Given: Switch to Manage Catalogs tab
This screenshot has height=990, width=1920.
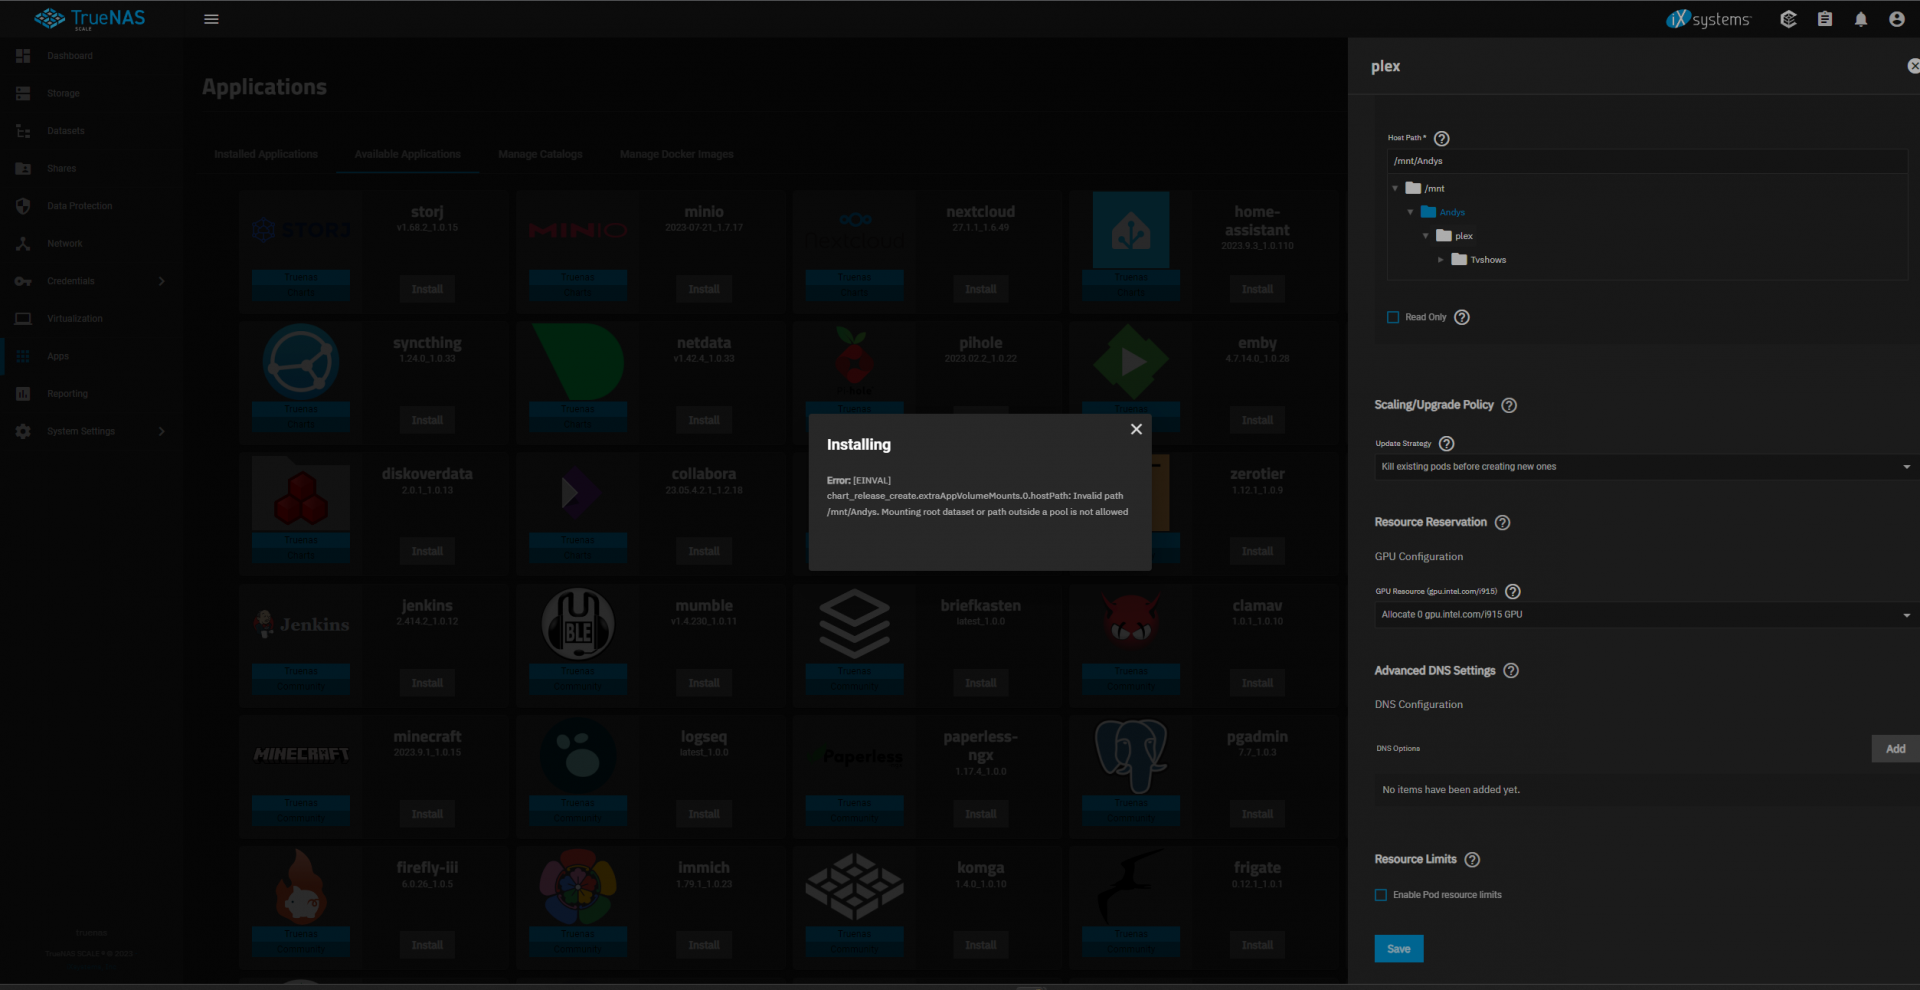Looking at the screenshot, I should (x=540, y=154).
